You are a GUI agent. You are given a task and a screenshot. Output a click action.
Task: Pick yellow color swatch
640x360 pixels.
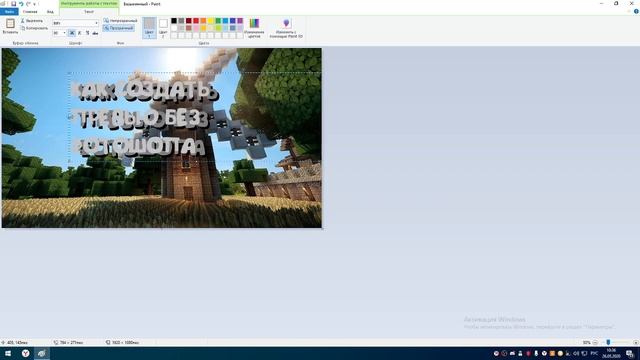coord(211,21)
